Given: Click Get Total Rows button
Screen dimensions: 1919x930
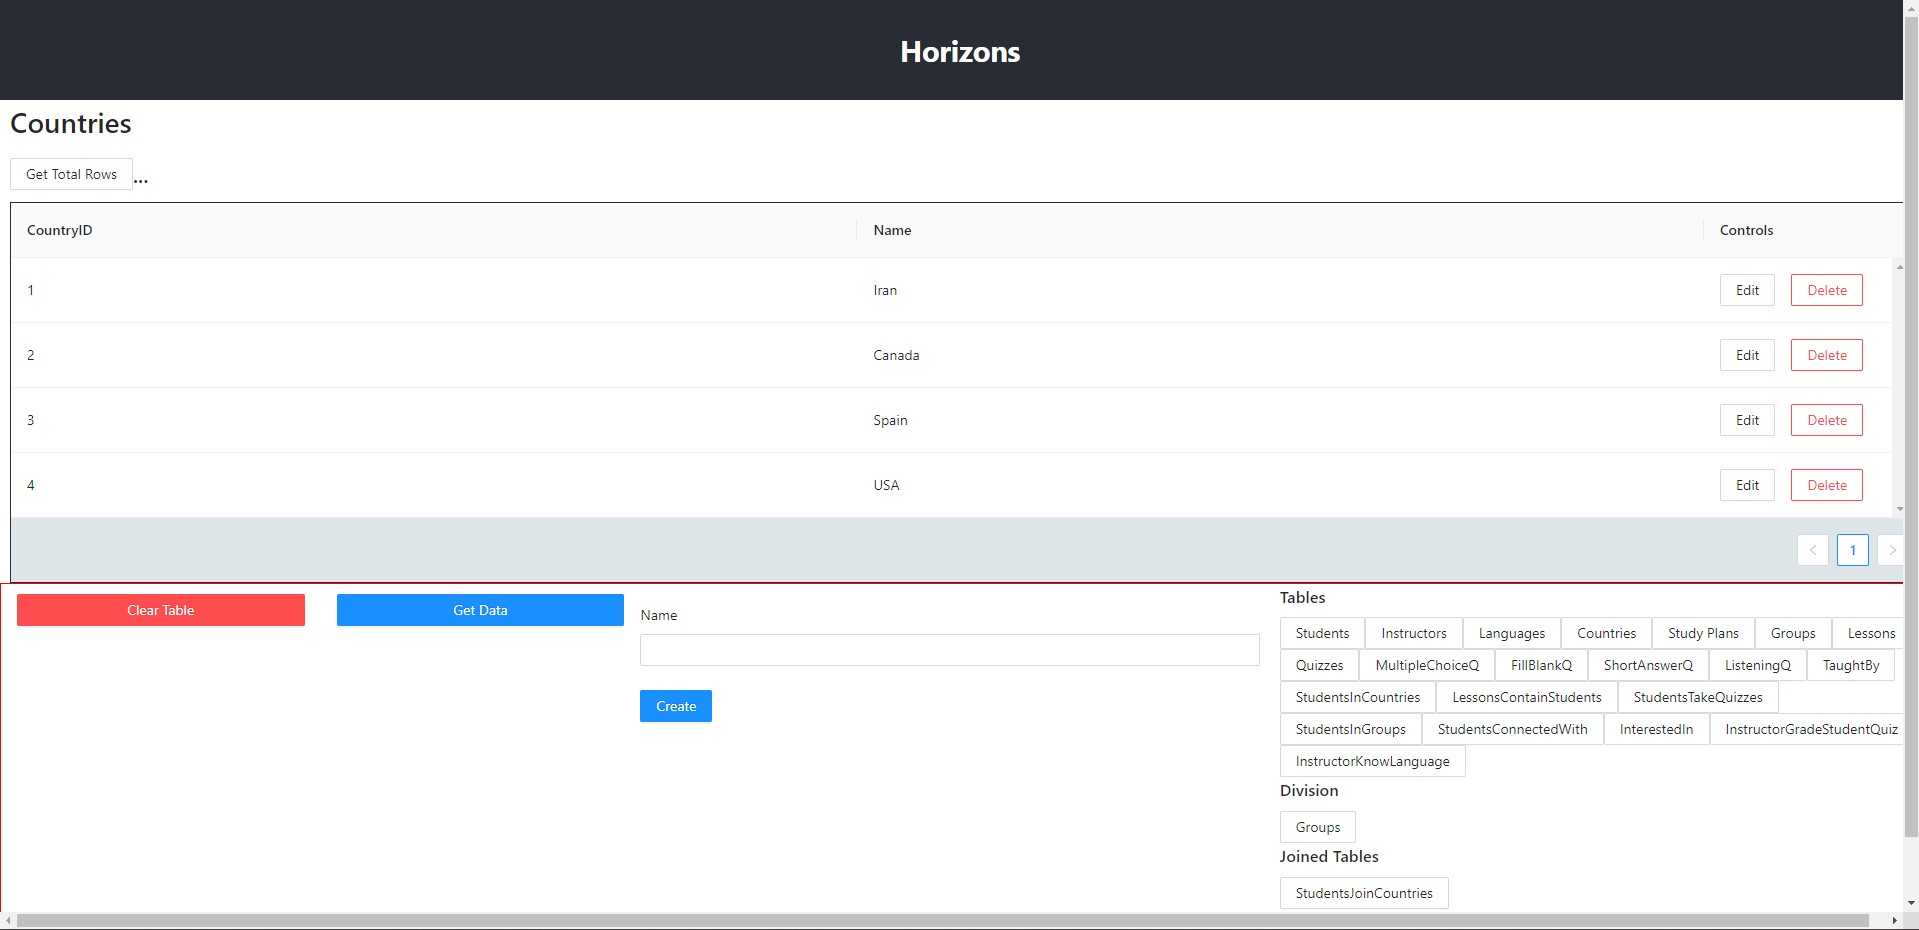Looking at the screenshot, I should (71, 174).
